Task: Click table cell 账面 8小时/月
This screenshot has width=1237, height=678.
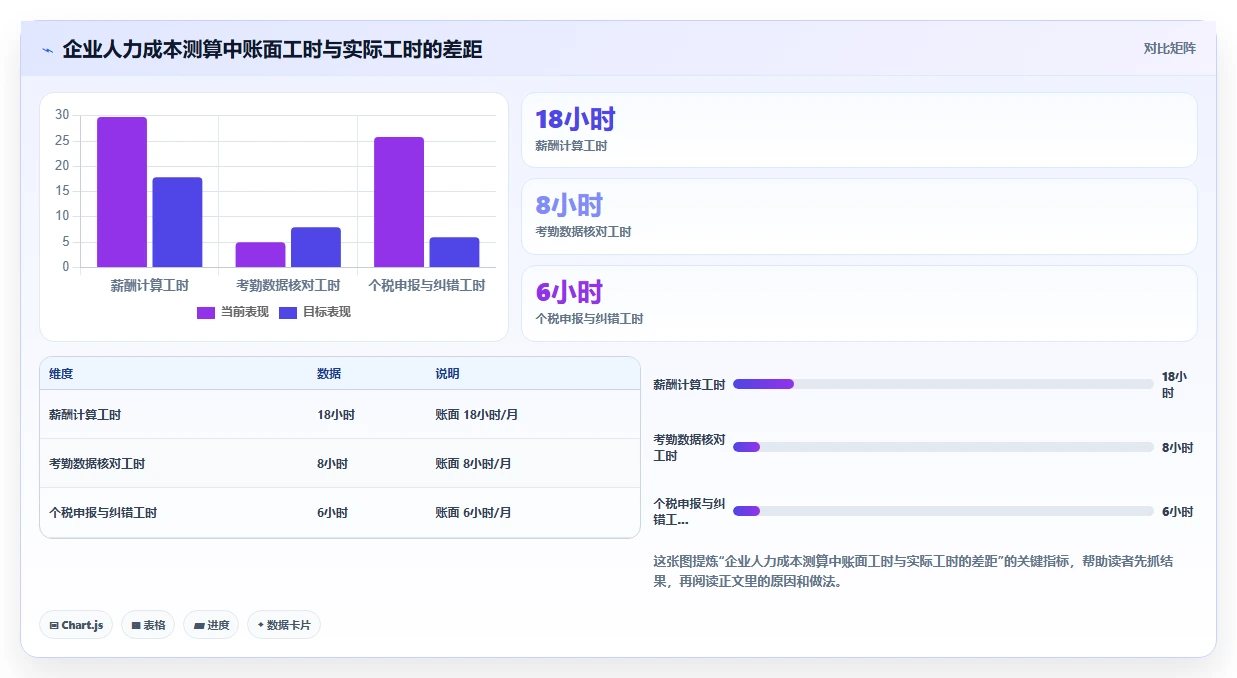Action: (x=473, y=463)
